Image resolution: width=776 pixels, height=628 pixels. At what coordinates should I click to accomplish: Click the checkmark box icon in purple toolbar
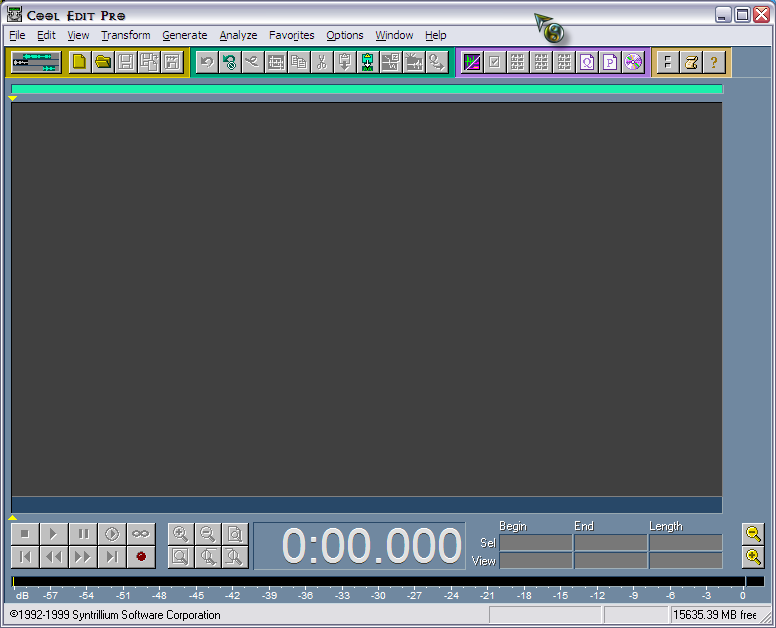pyautogui.click(x=494, y=62)
